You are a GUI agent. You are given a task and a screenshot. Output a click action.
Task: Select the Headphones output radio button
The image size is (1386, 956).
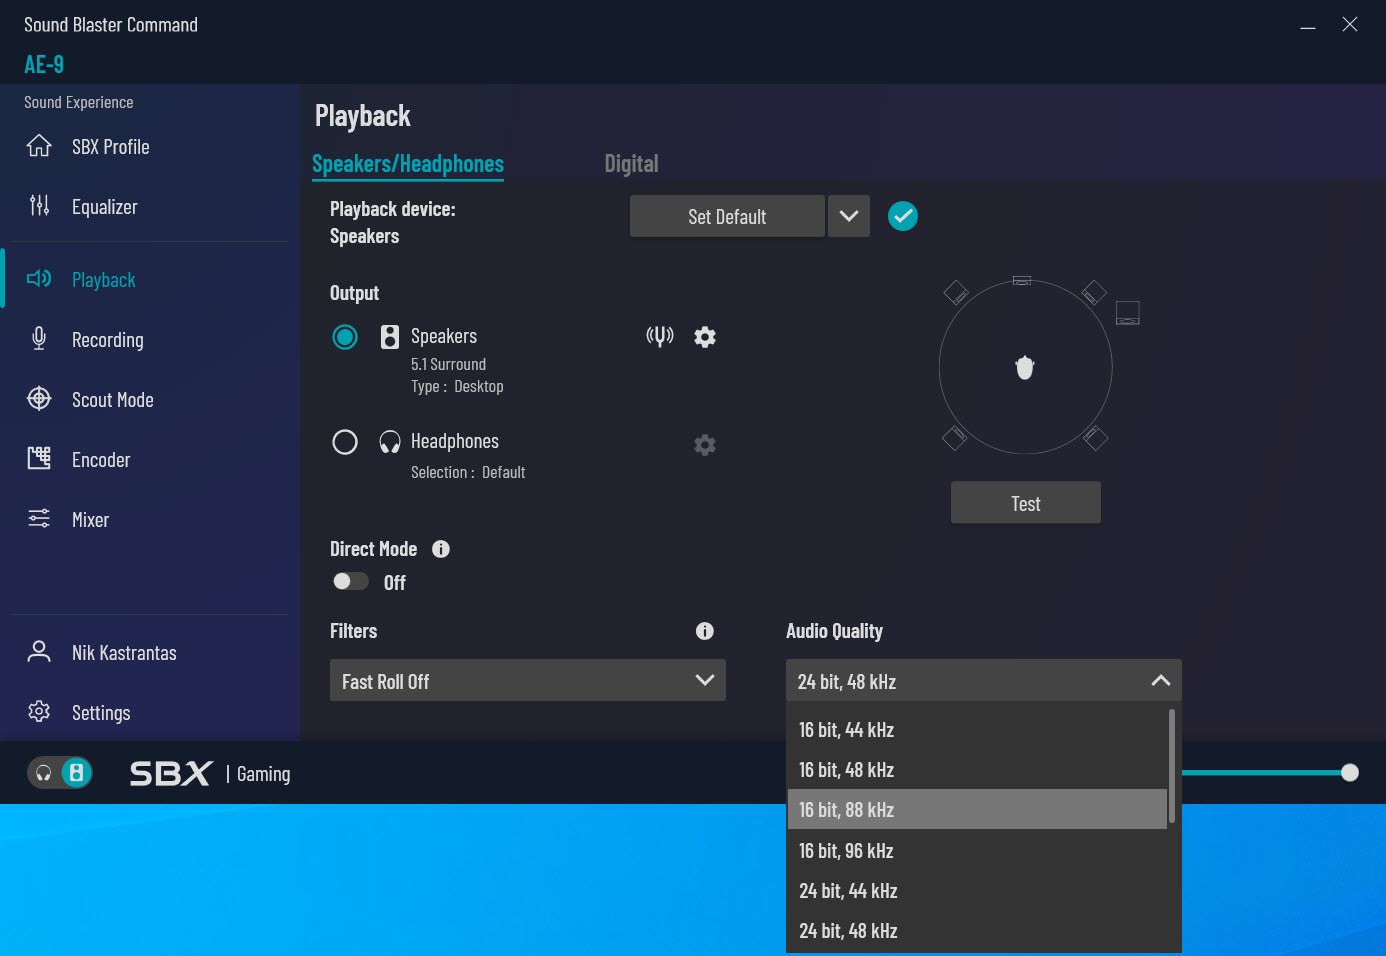(x=345, y=442)
